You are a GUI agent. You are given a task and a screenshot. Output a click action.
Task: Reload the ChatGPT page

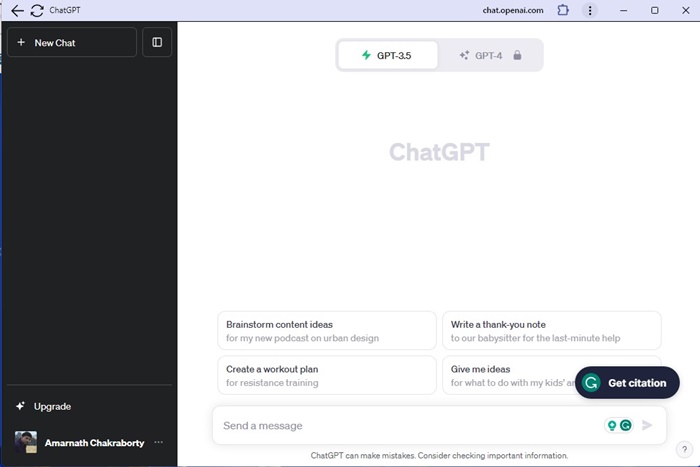tap(37, 10)
